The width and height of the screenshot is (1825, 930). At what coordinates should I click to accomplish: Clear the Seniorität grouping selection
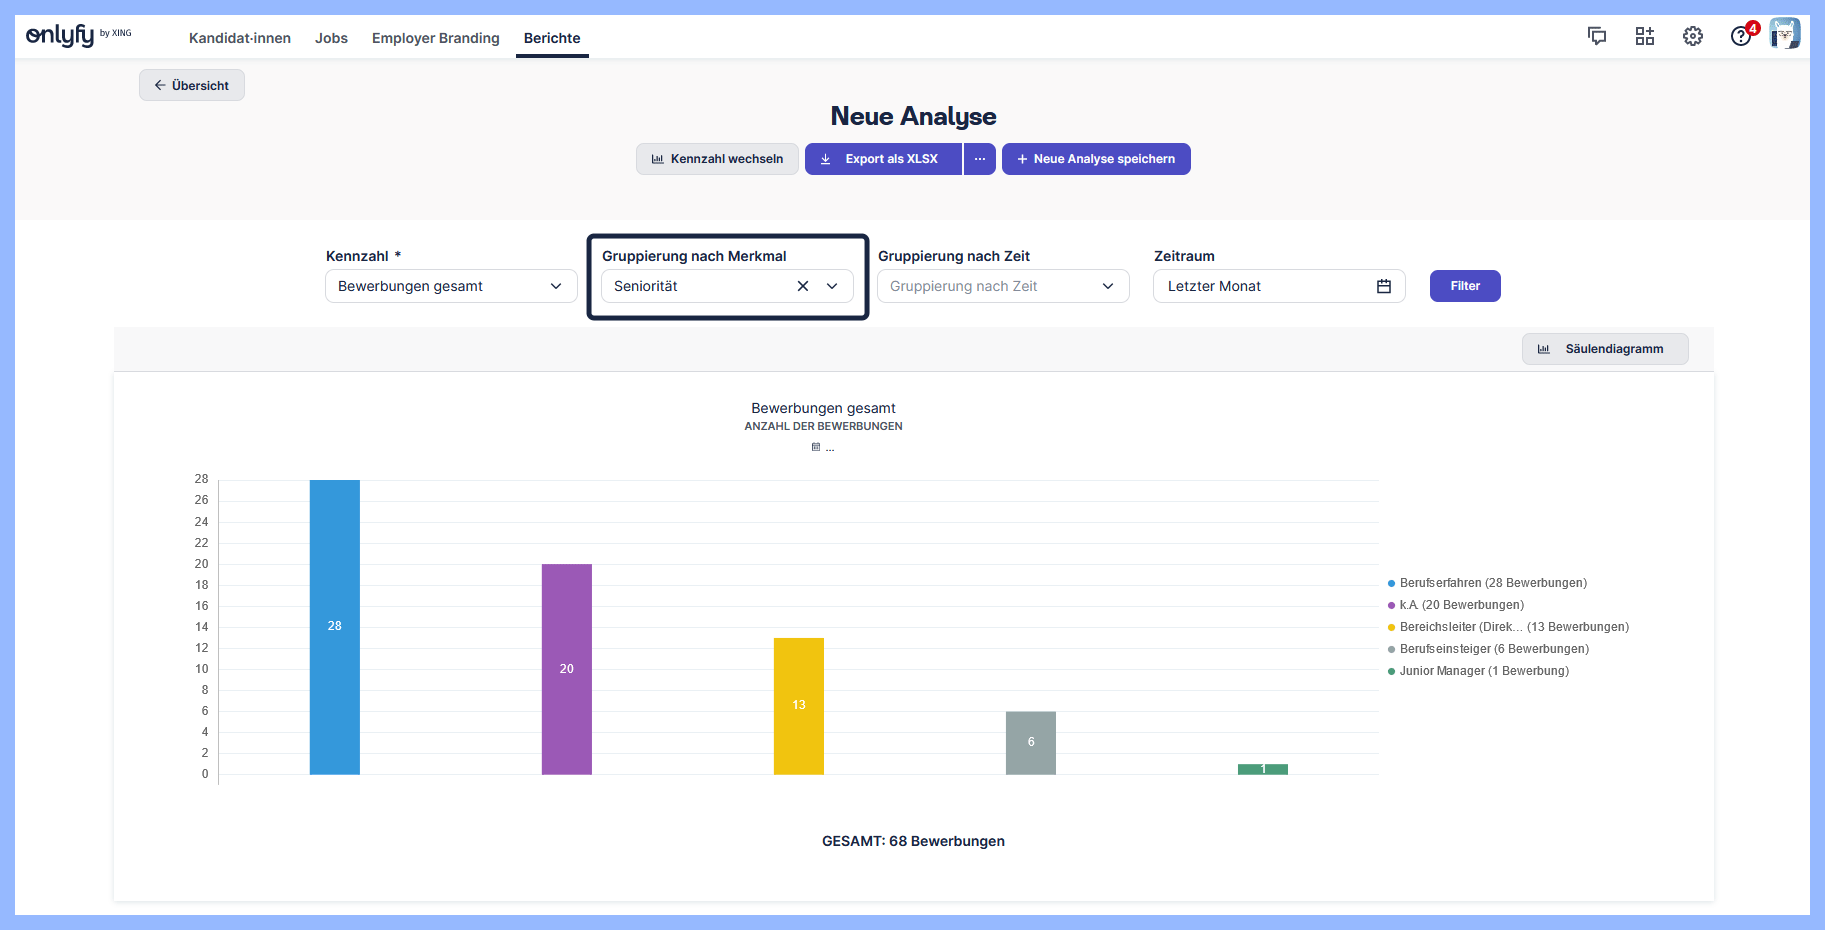(x=803, y=286)
